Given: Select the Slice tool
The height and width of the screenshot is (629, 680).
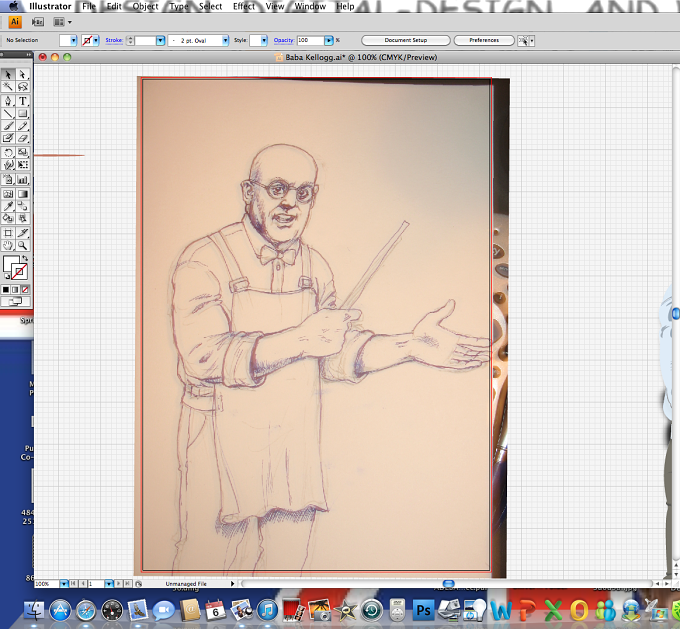Looking at the screenshot, I should [23, 233].
